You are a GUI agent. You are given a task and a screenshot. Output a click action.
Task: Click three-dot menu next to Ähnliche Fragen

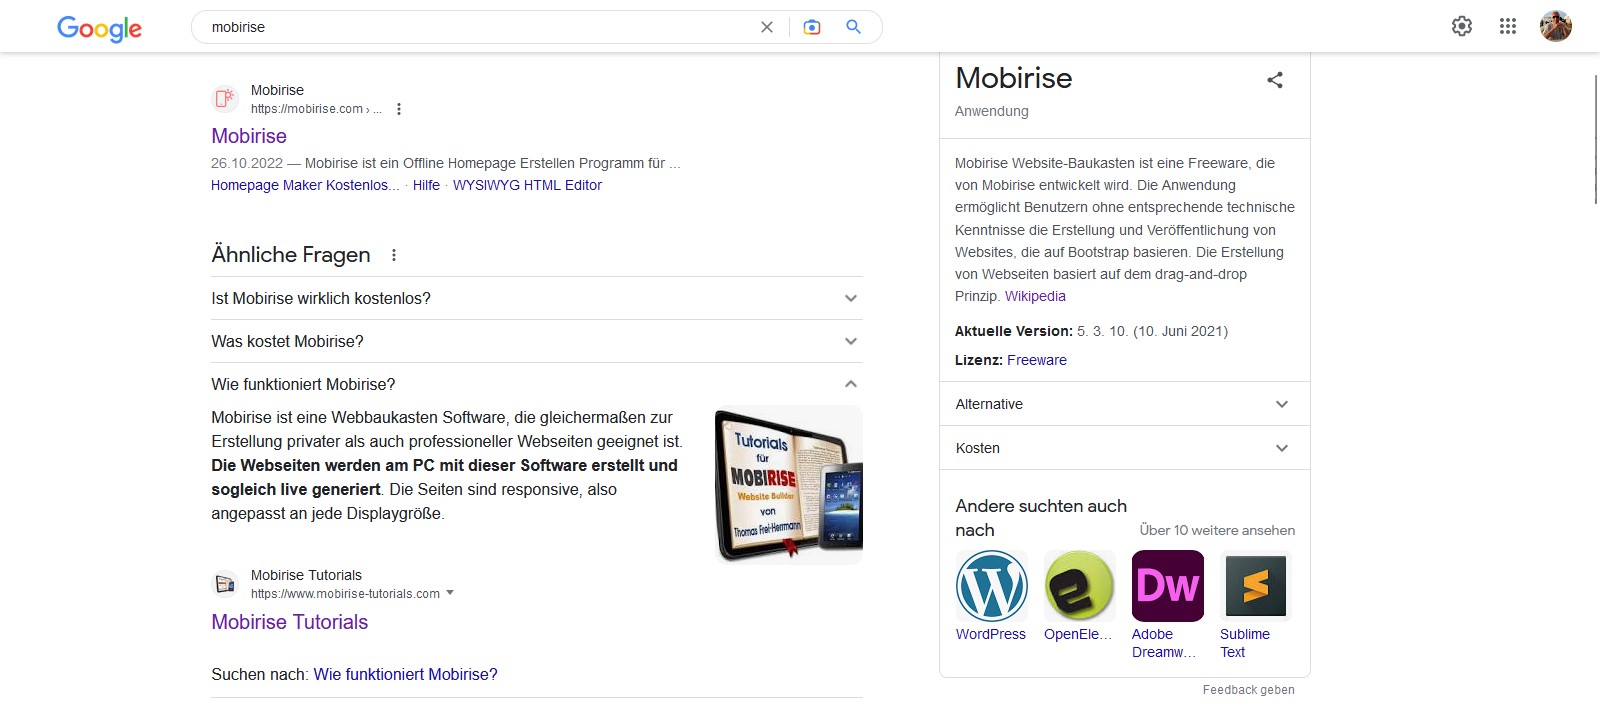click(x=394, y=255)
